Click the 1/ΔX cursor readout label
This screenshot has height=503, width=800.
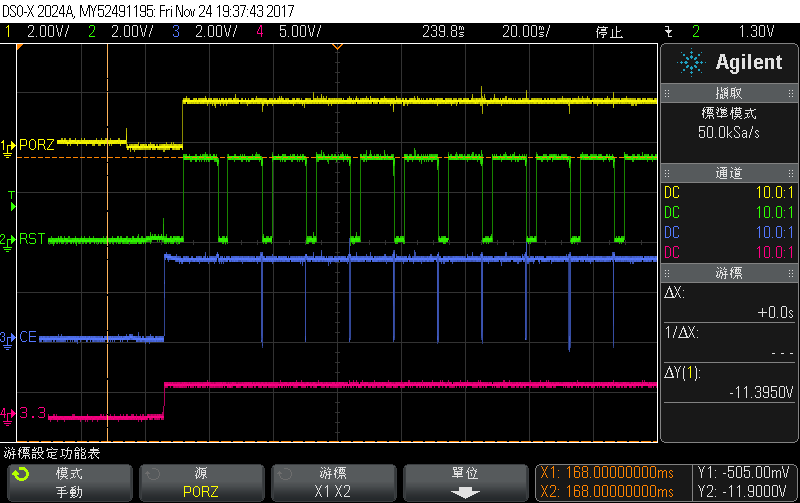[x=682, y=333]
